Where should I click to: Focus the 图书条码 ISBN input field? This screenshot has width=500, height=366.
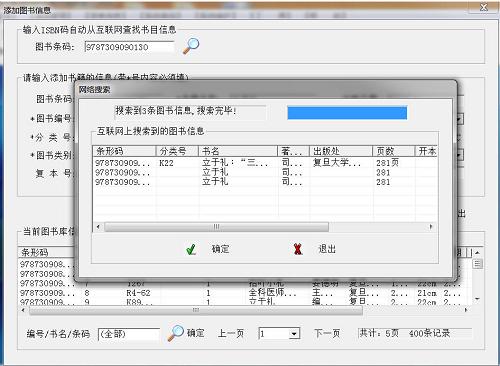pos(129,47)
